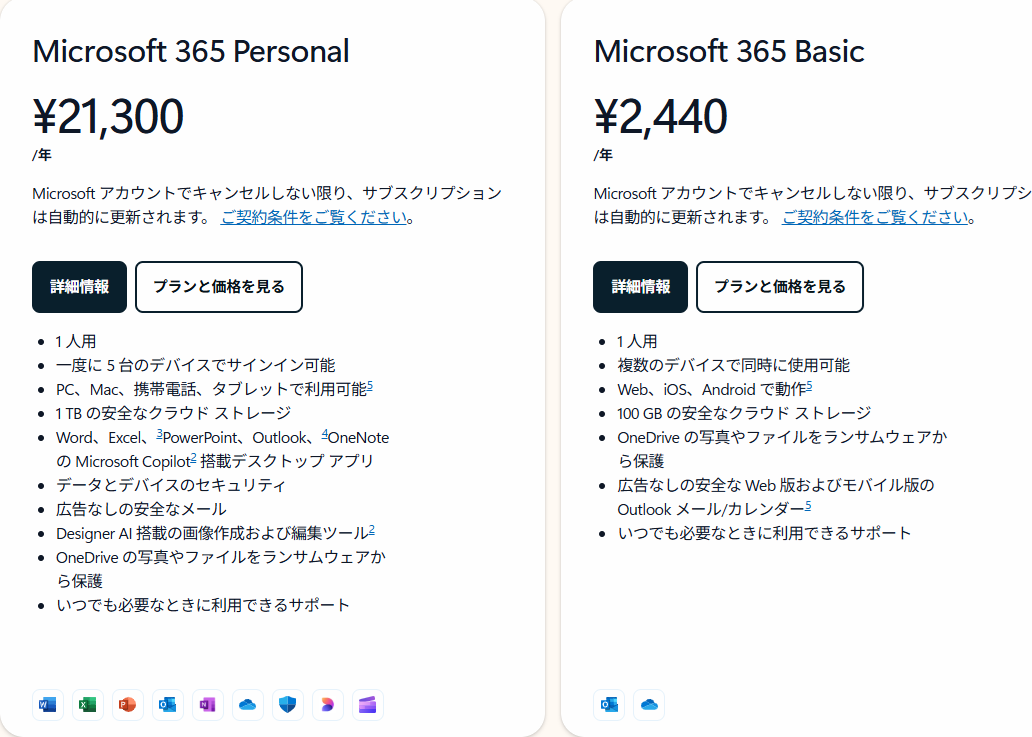Viewport: 1032px width, 737px height.
Task: Select プランと価格を見る under Basic plan
Action: coord(780,287)
